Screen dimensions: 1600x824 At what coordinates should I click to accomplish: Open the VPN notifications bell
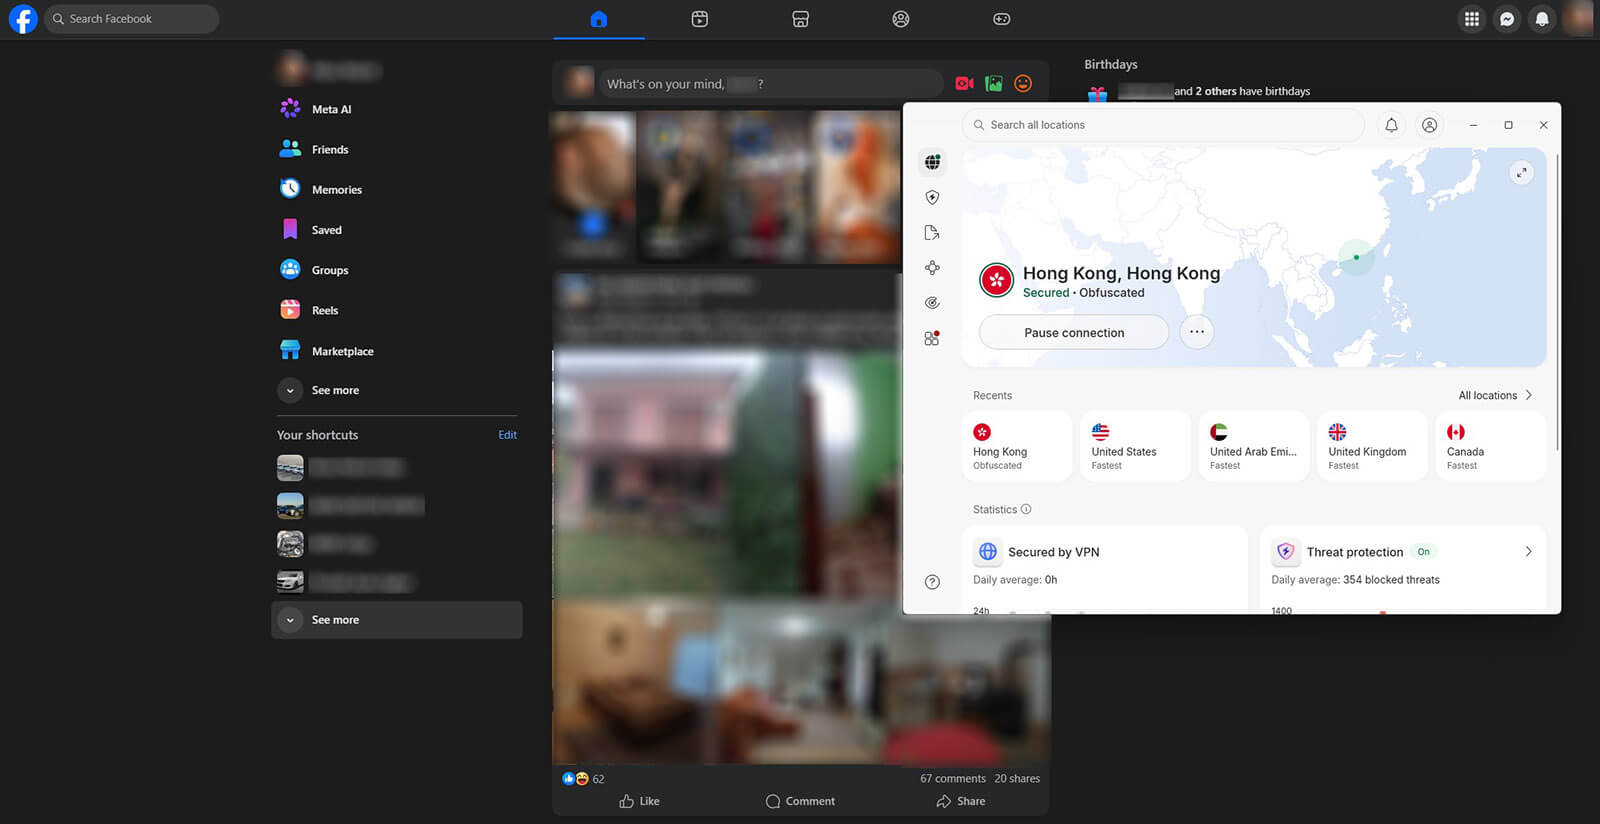pyautogui.click(x=1391, y=125)
